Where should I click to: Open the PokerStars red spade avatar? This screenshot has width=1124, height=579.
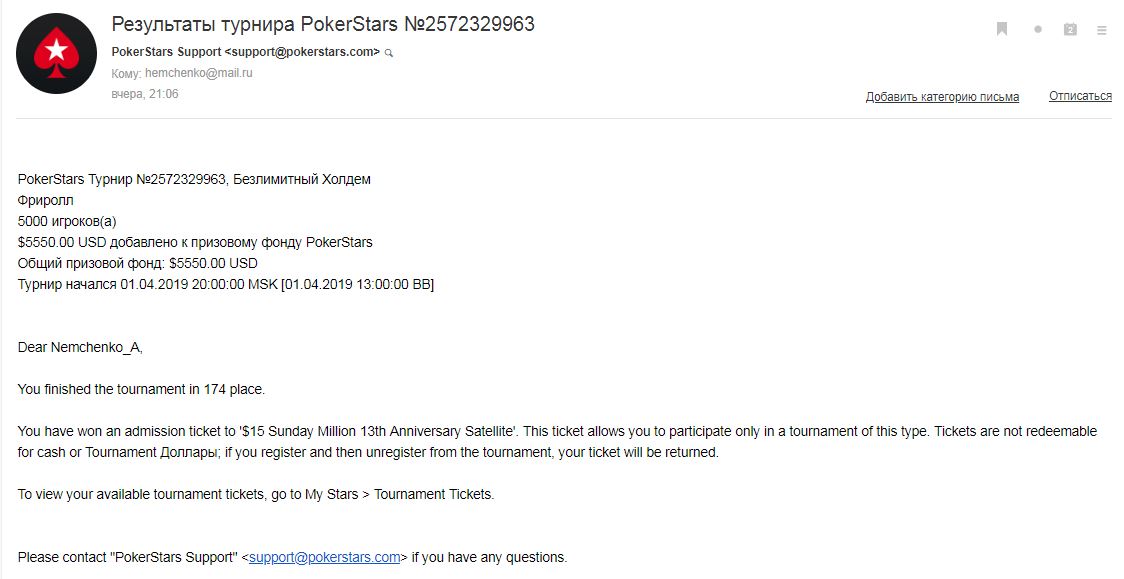click(57, 54)
